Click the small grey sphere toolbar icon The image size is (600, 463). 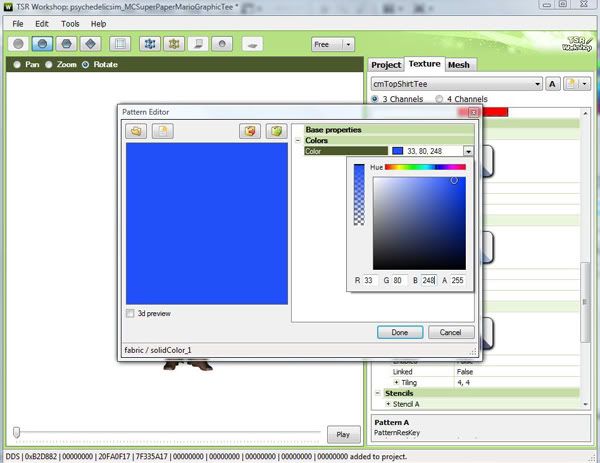pos(222,44)
